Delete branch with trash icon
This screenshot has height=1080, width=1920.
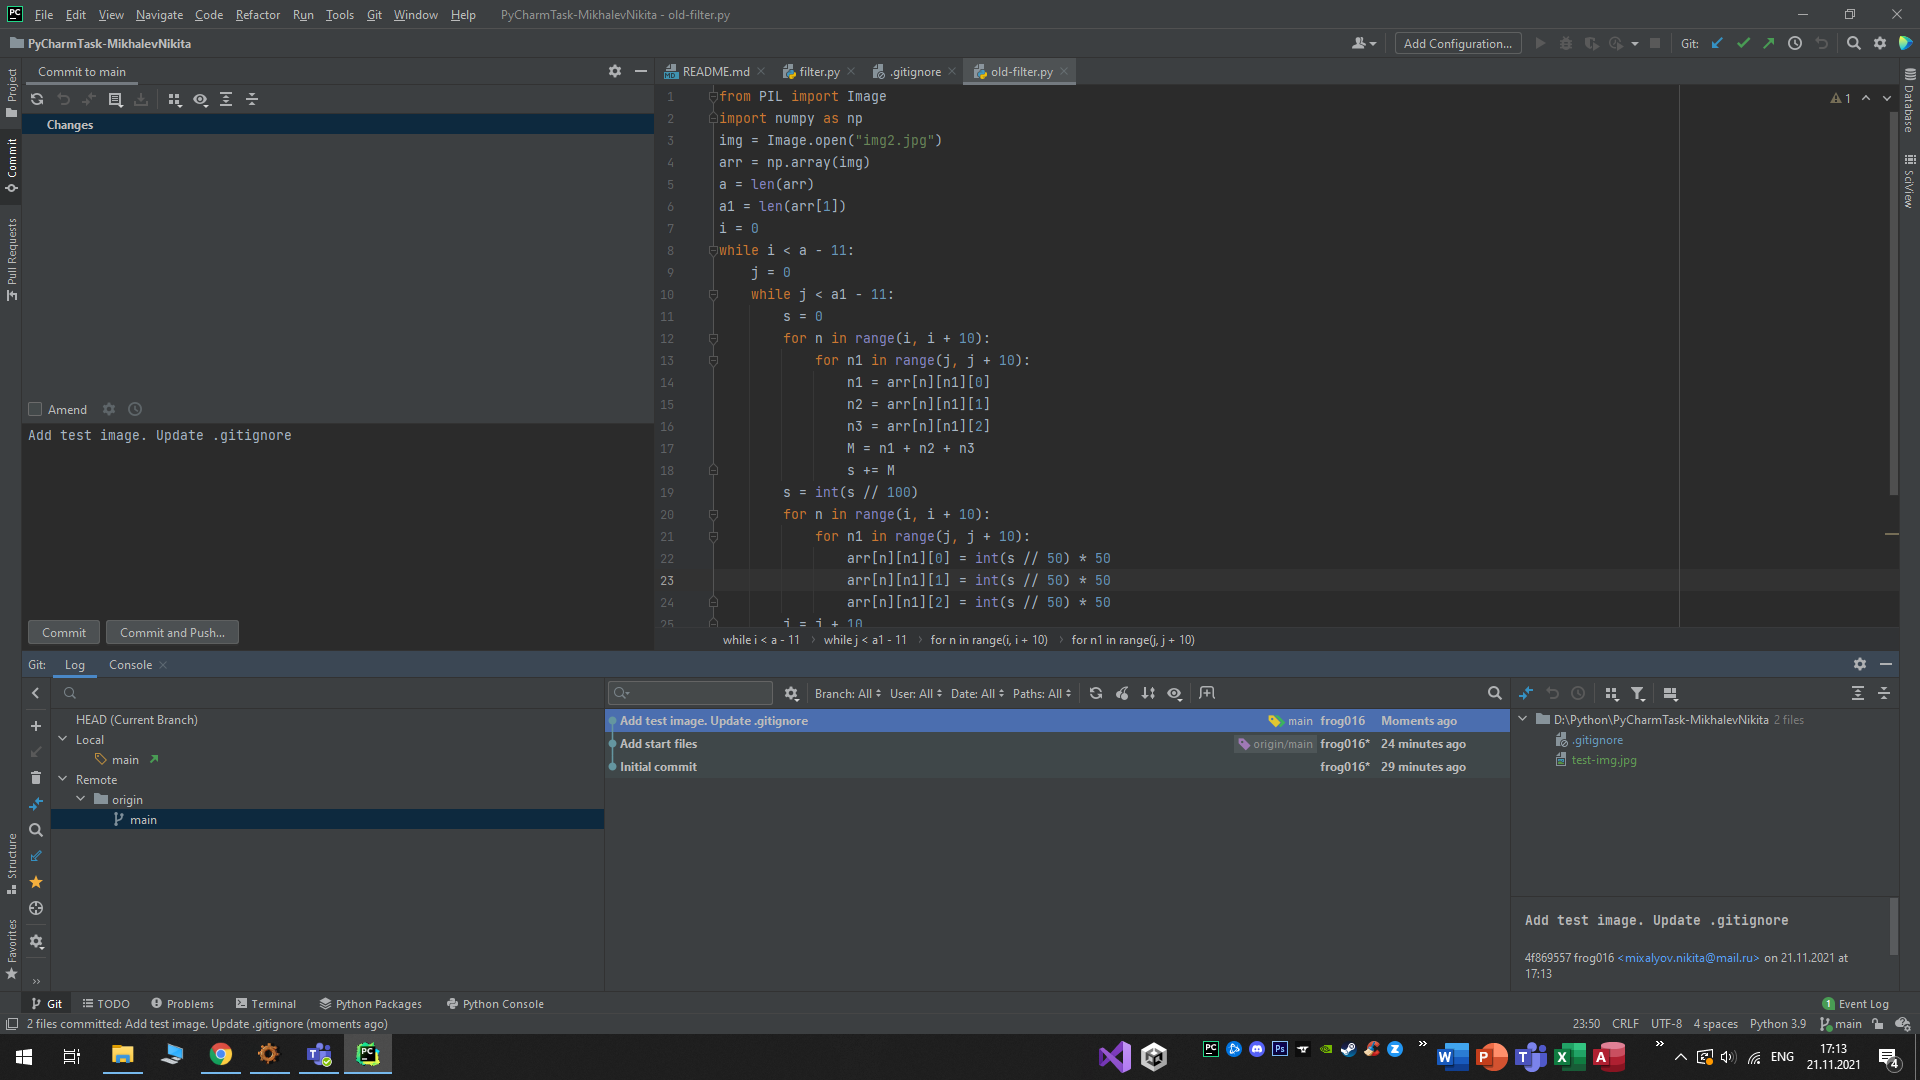pos(36,778)
